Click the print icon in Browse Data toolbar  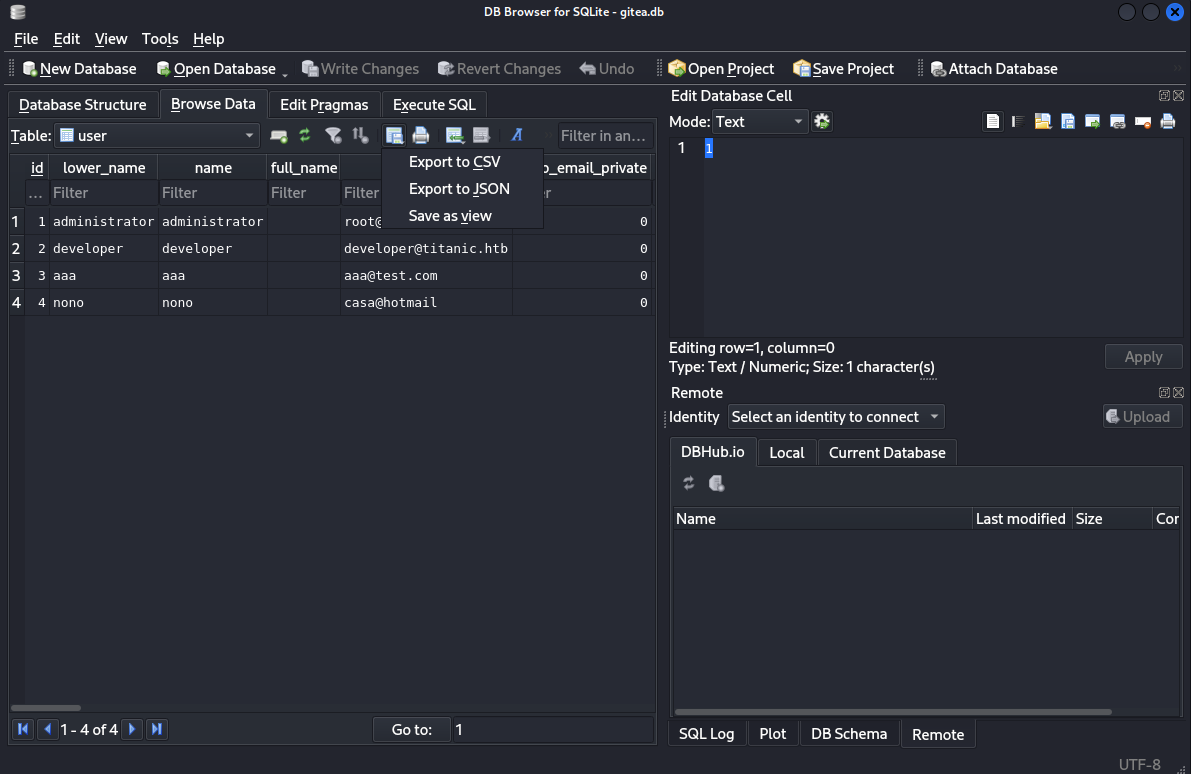click(x=421, y=135)
